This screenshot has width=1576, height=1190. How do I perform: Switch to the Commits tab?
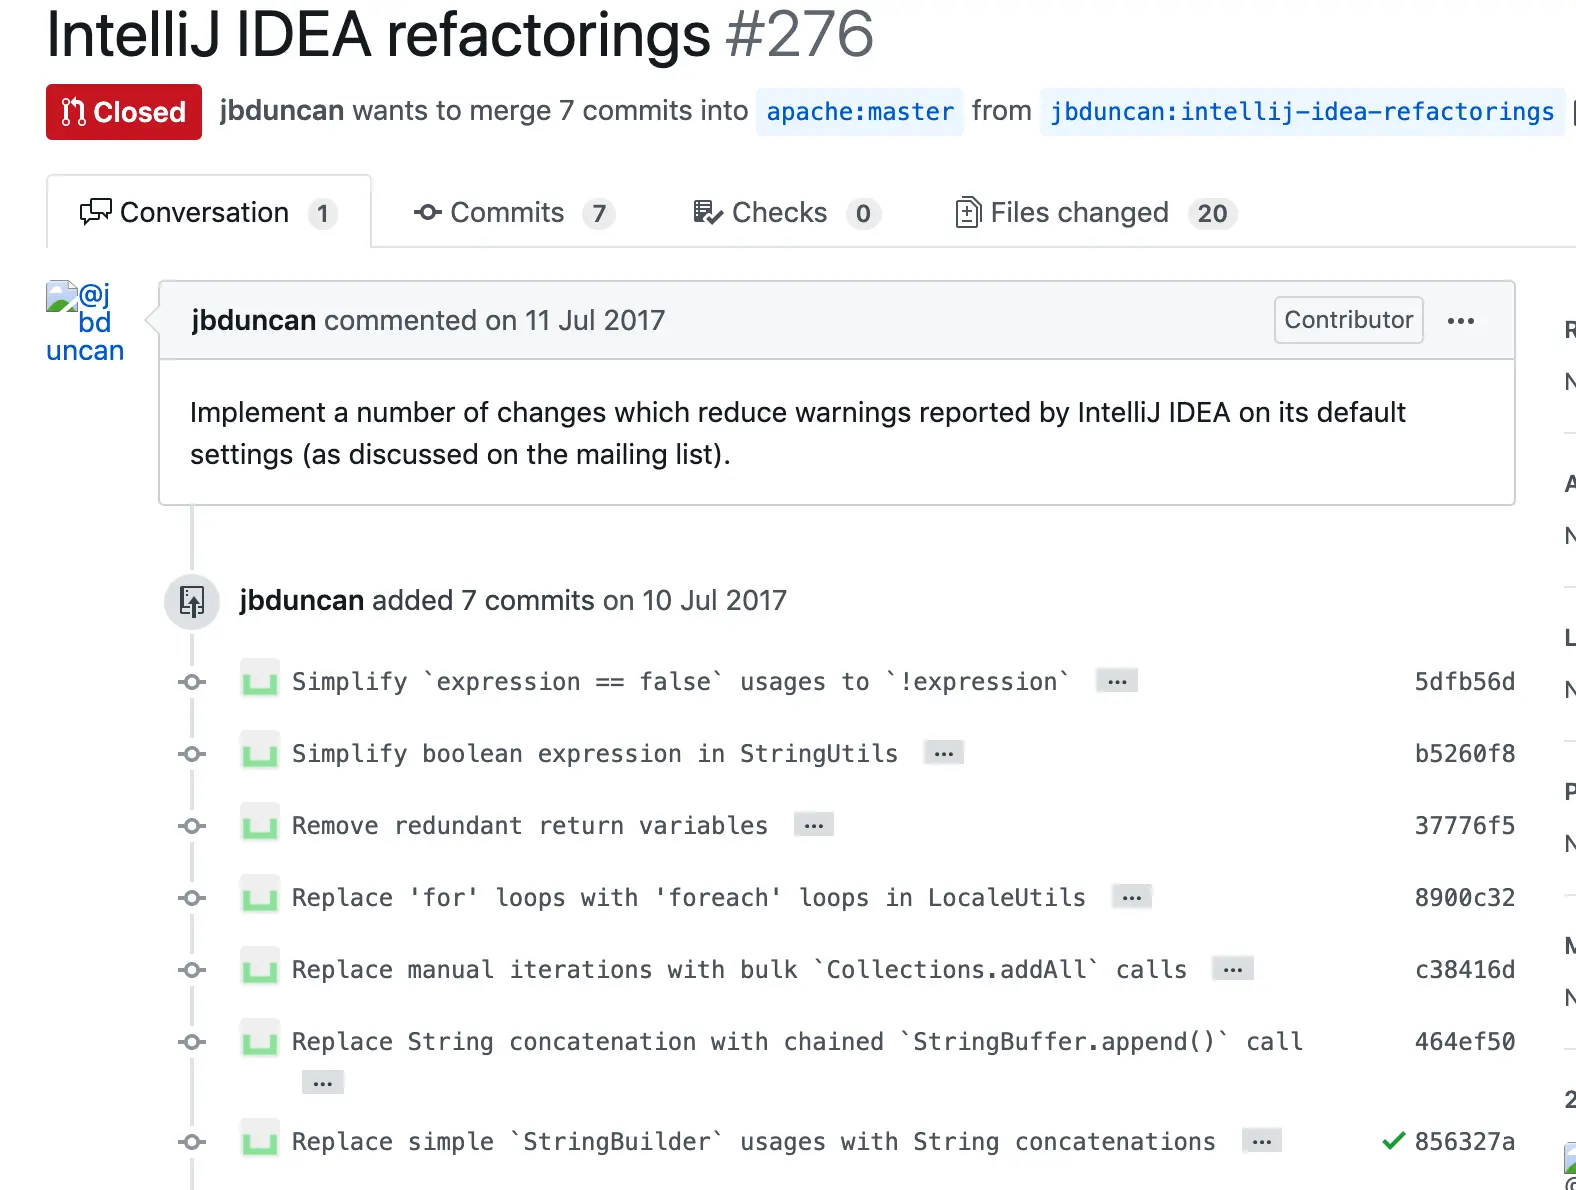click(x=513, y=213)
